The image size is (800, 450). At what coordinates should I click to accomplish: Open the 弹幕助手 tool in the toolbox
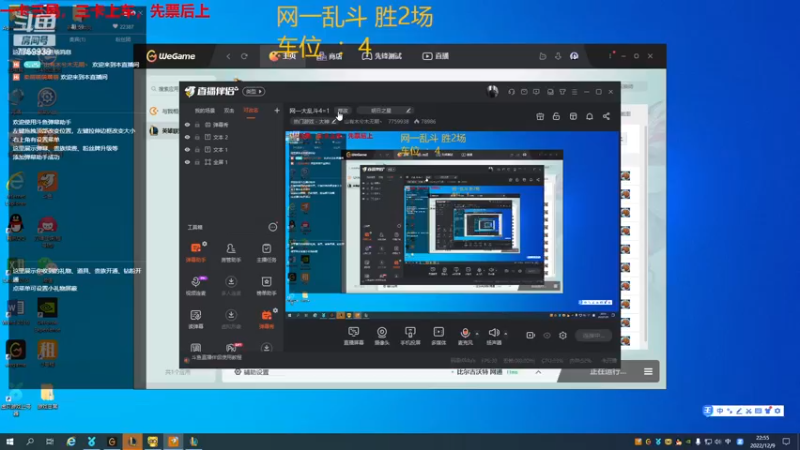point(195,252)
